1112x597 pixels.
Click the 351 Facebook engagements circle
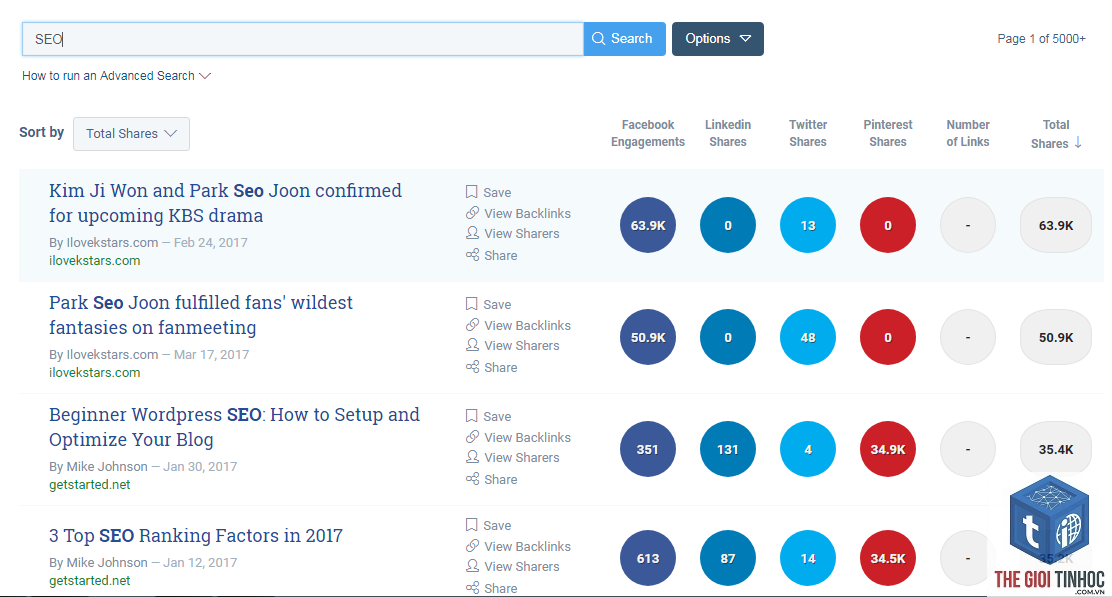(647, 450)
